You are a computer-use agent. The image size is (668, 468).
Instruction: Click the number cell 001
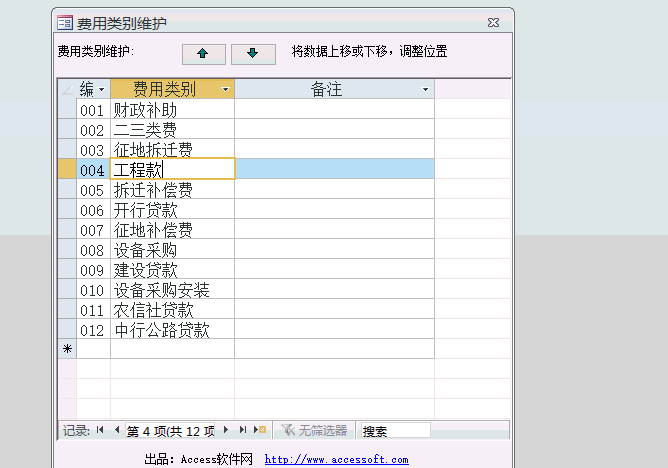[93, 109]
